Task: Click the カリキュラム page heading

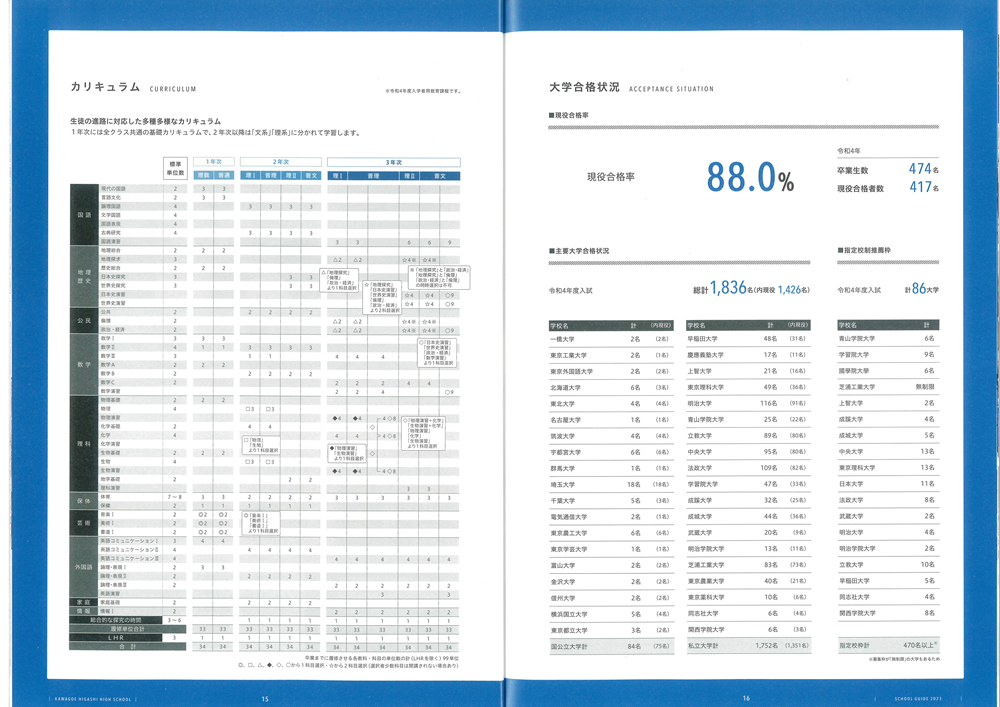Action: [105, 87]
